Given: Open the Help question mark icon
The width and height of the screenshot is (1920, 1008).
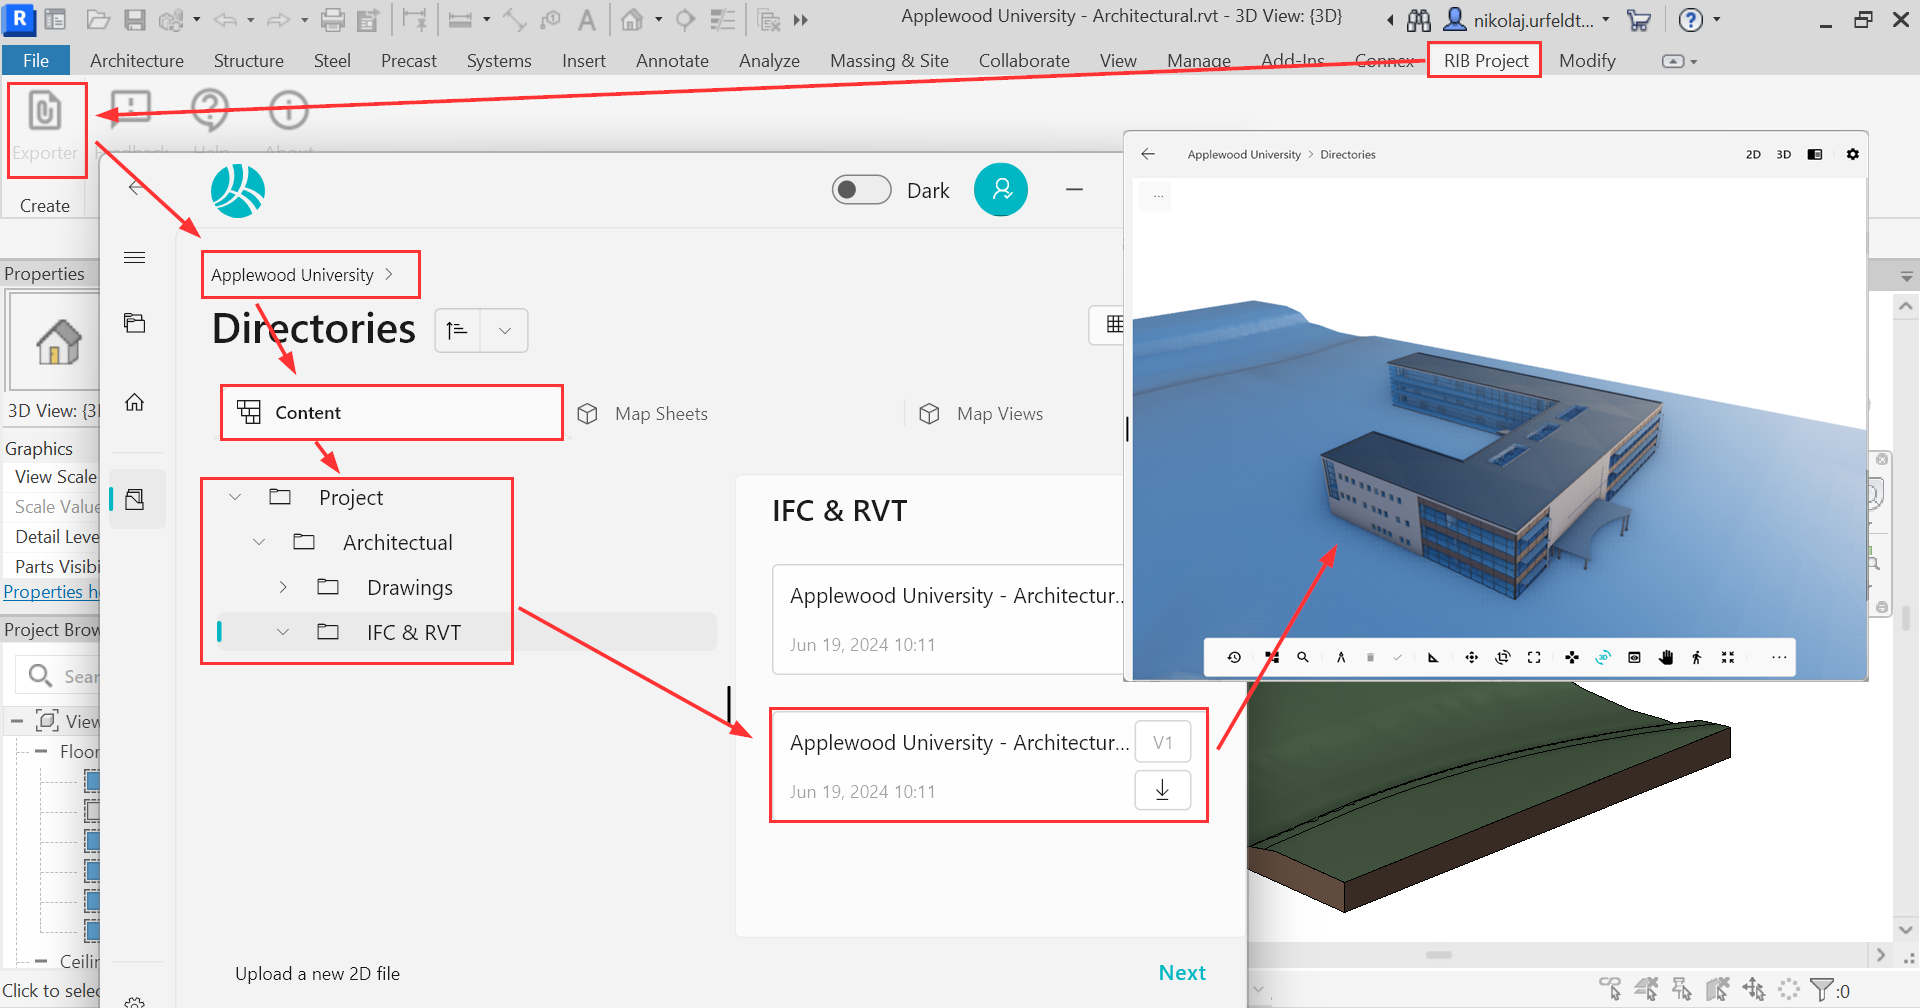Looking at the screenshot, I should [x=210, y=109].
